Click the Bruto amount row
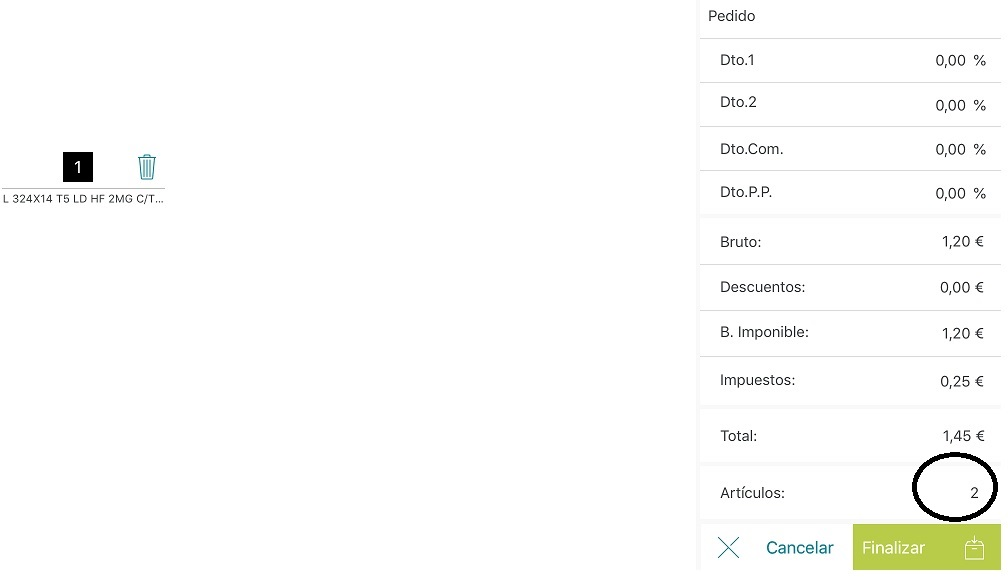 (x=850, y=242)
